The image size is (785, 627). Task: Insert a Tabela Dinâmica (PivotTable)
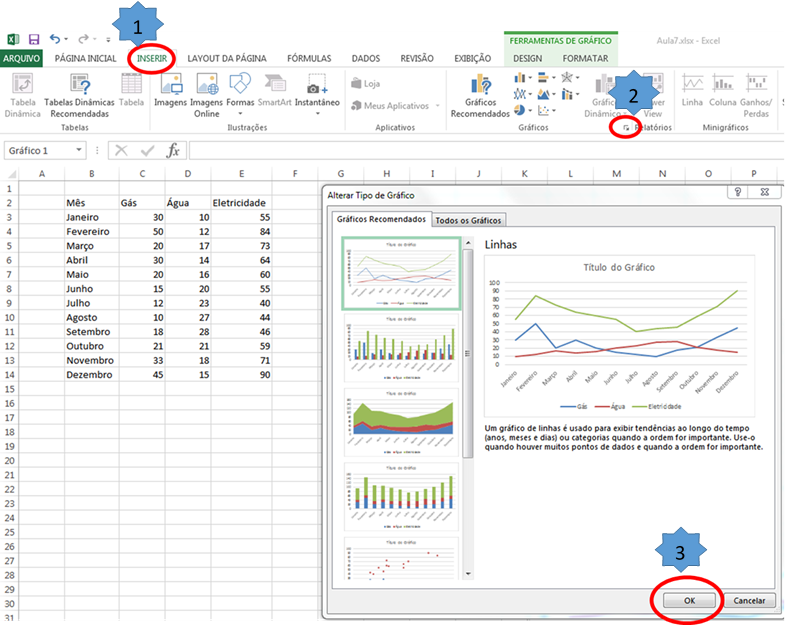23,95
